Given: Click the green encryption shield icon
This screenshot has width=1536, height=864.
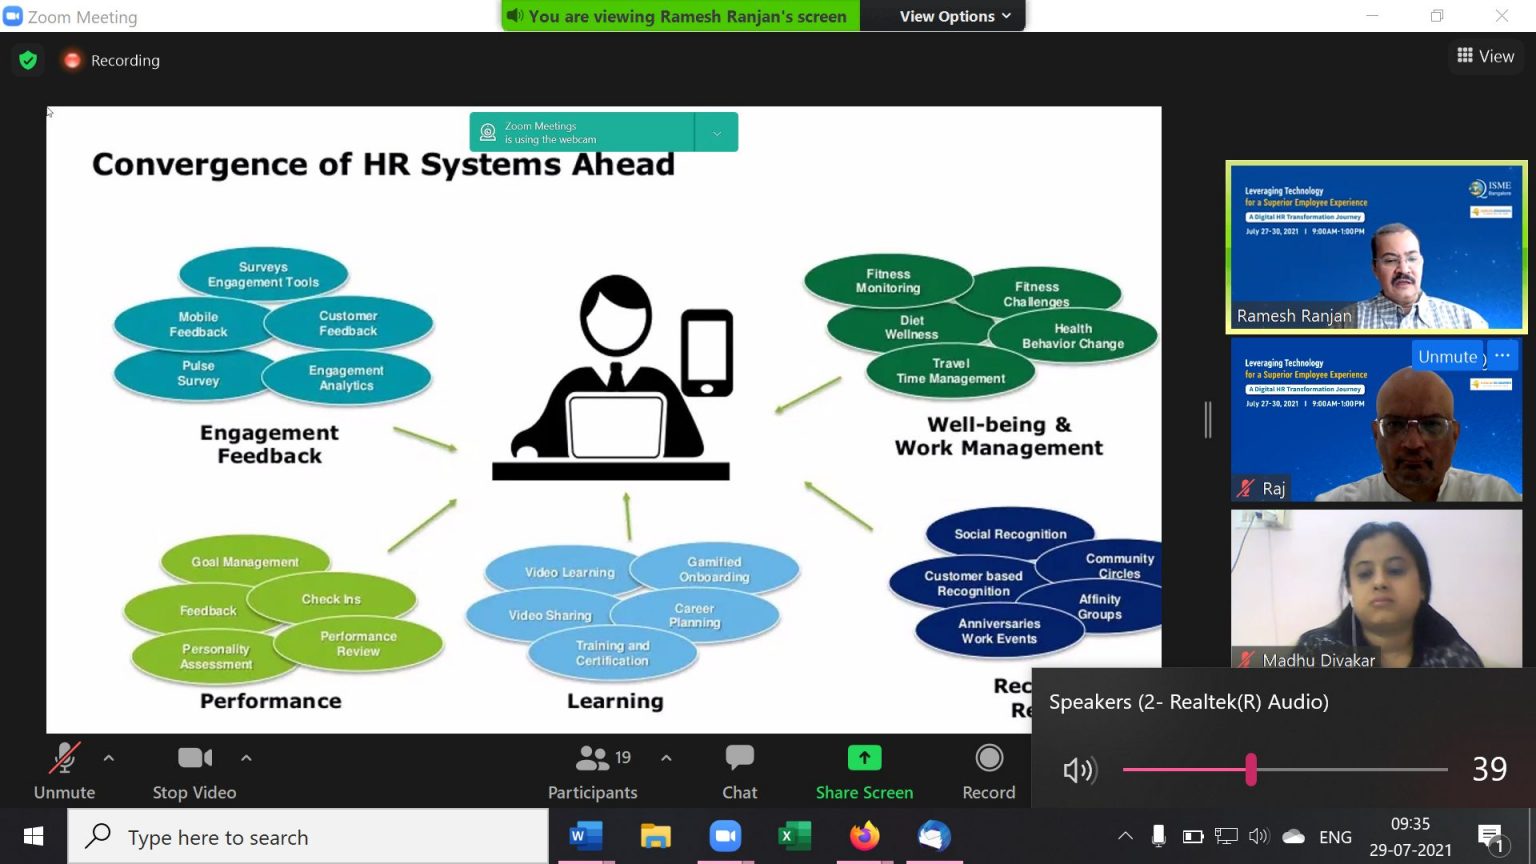Looking at the screenshot, I should tap(28, 60).
